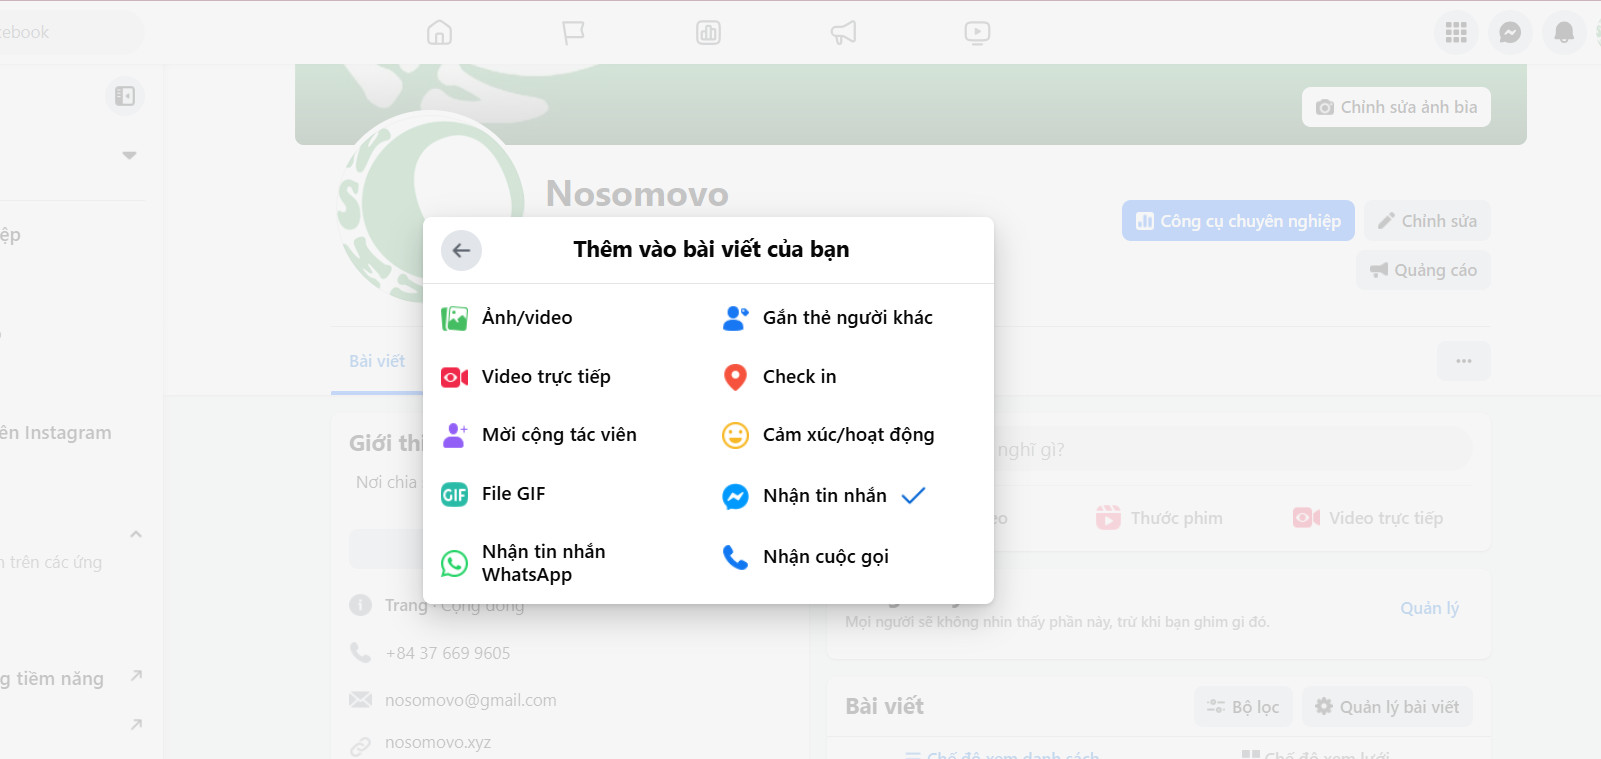Image resolution: width=1601 pixels, height=759 pixels.
Task: Click the Nosomovo profile picture
Action: (x=432, y=205)
